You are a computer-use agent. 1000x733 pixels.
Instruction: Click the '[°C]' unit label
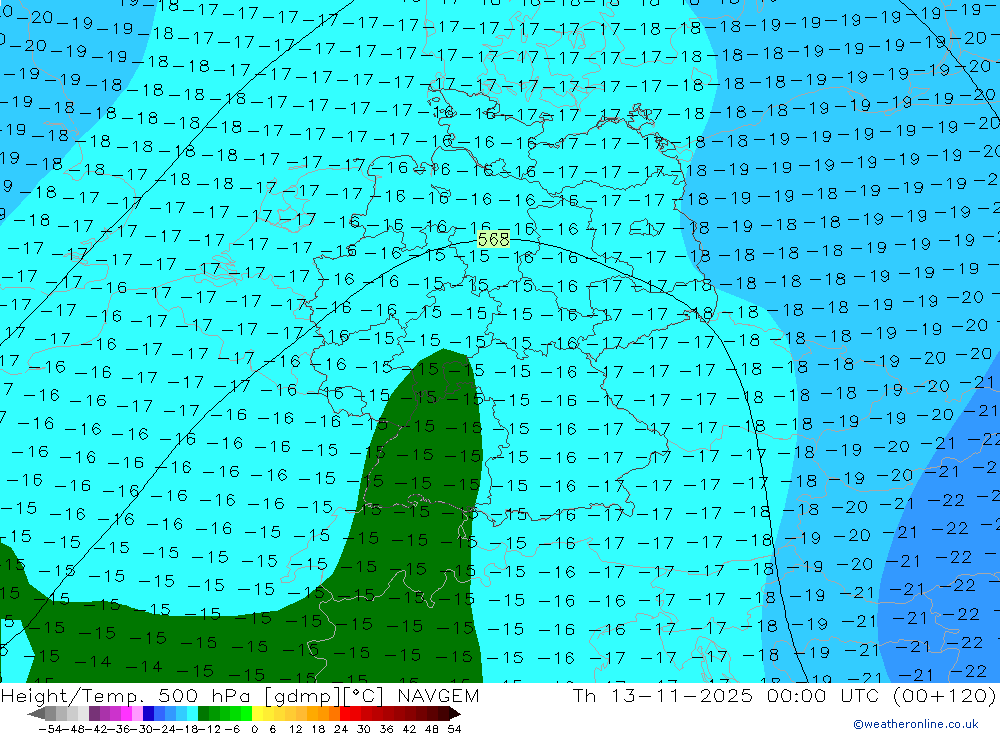pos(364,696)
